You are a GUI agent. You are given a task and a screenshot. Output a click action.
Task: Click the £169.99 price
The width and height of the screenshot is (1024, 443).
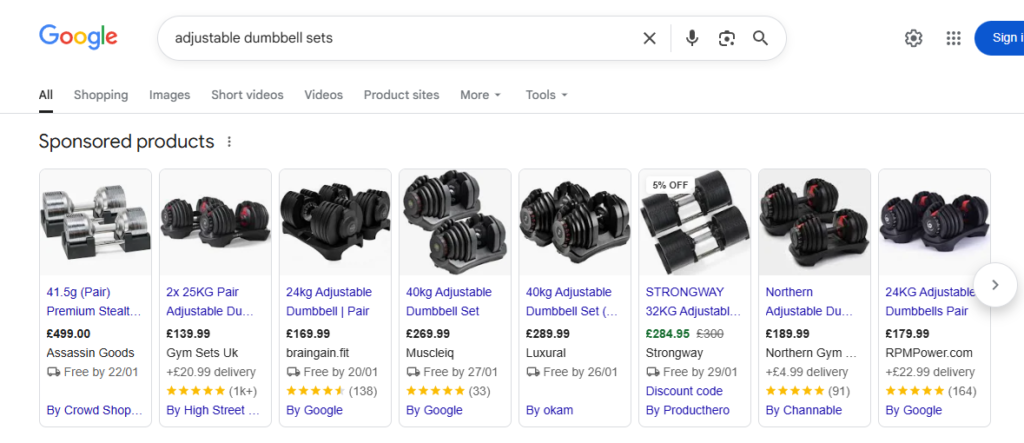click(308, 334)
